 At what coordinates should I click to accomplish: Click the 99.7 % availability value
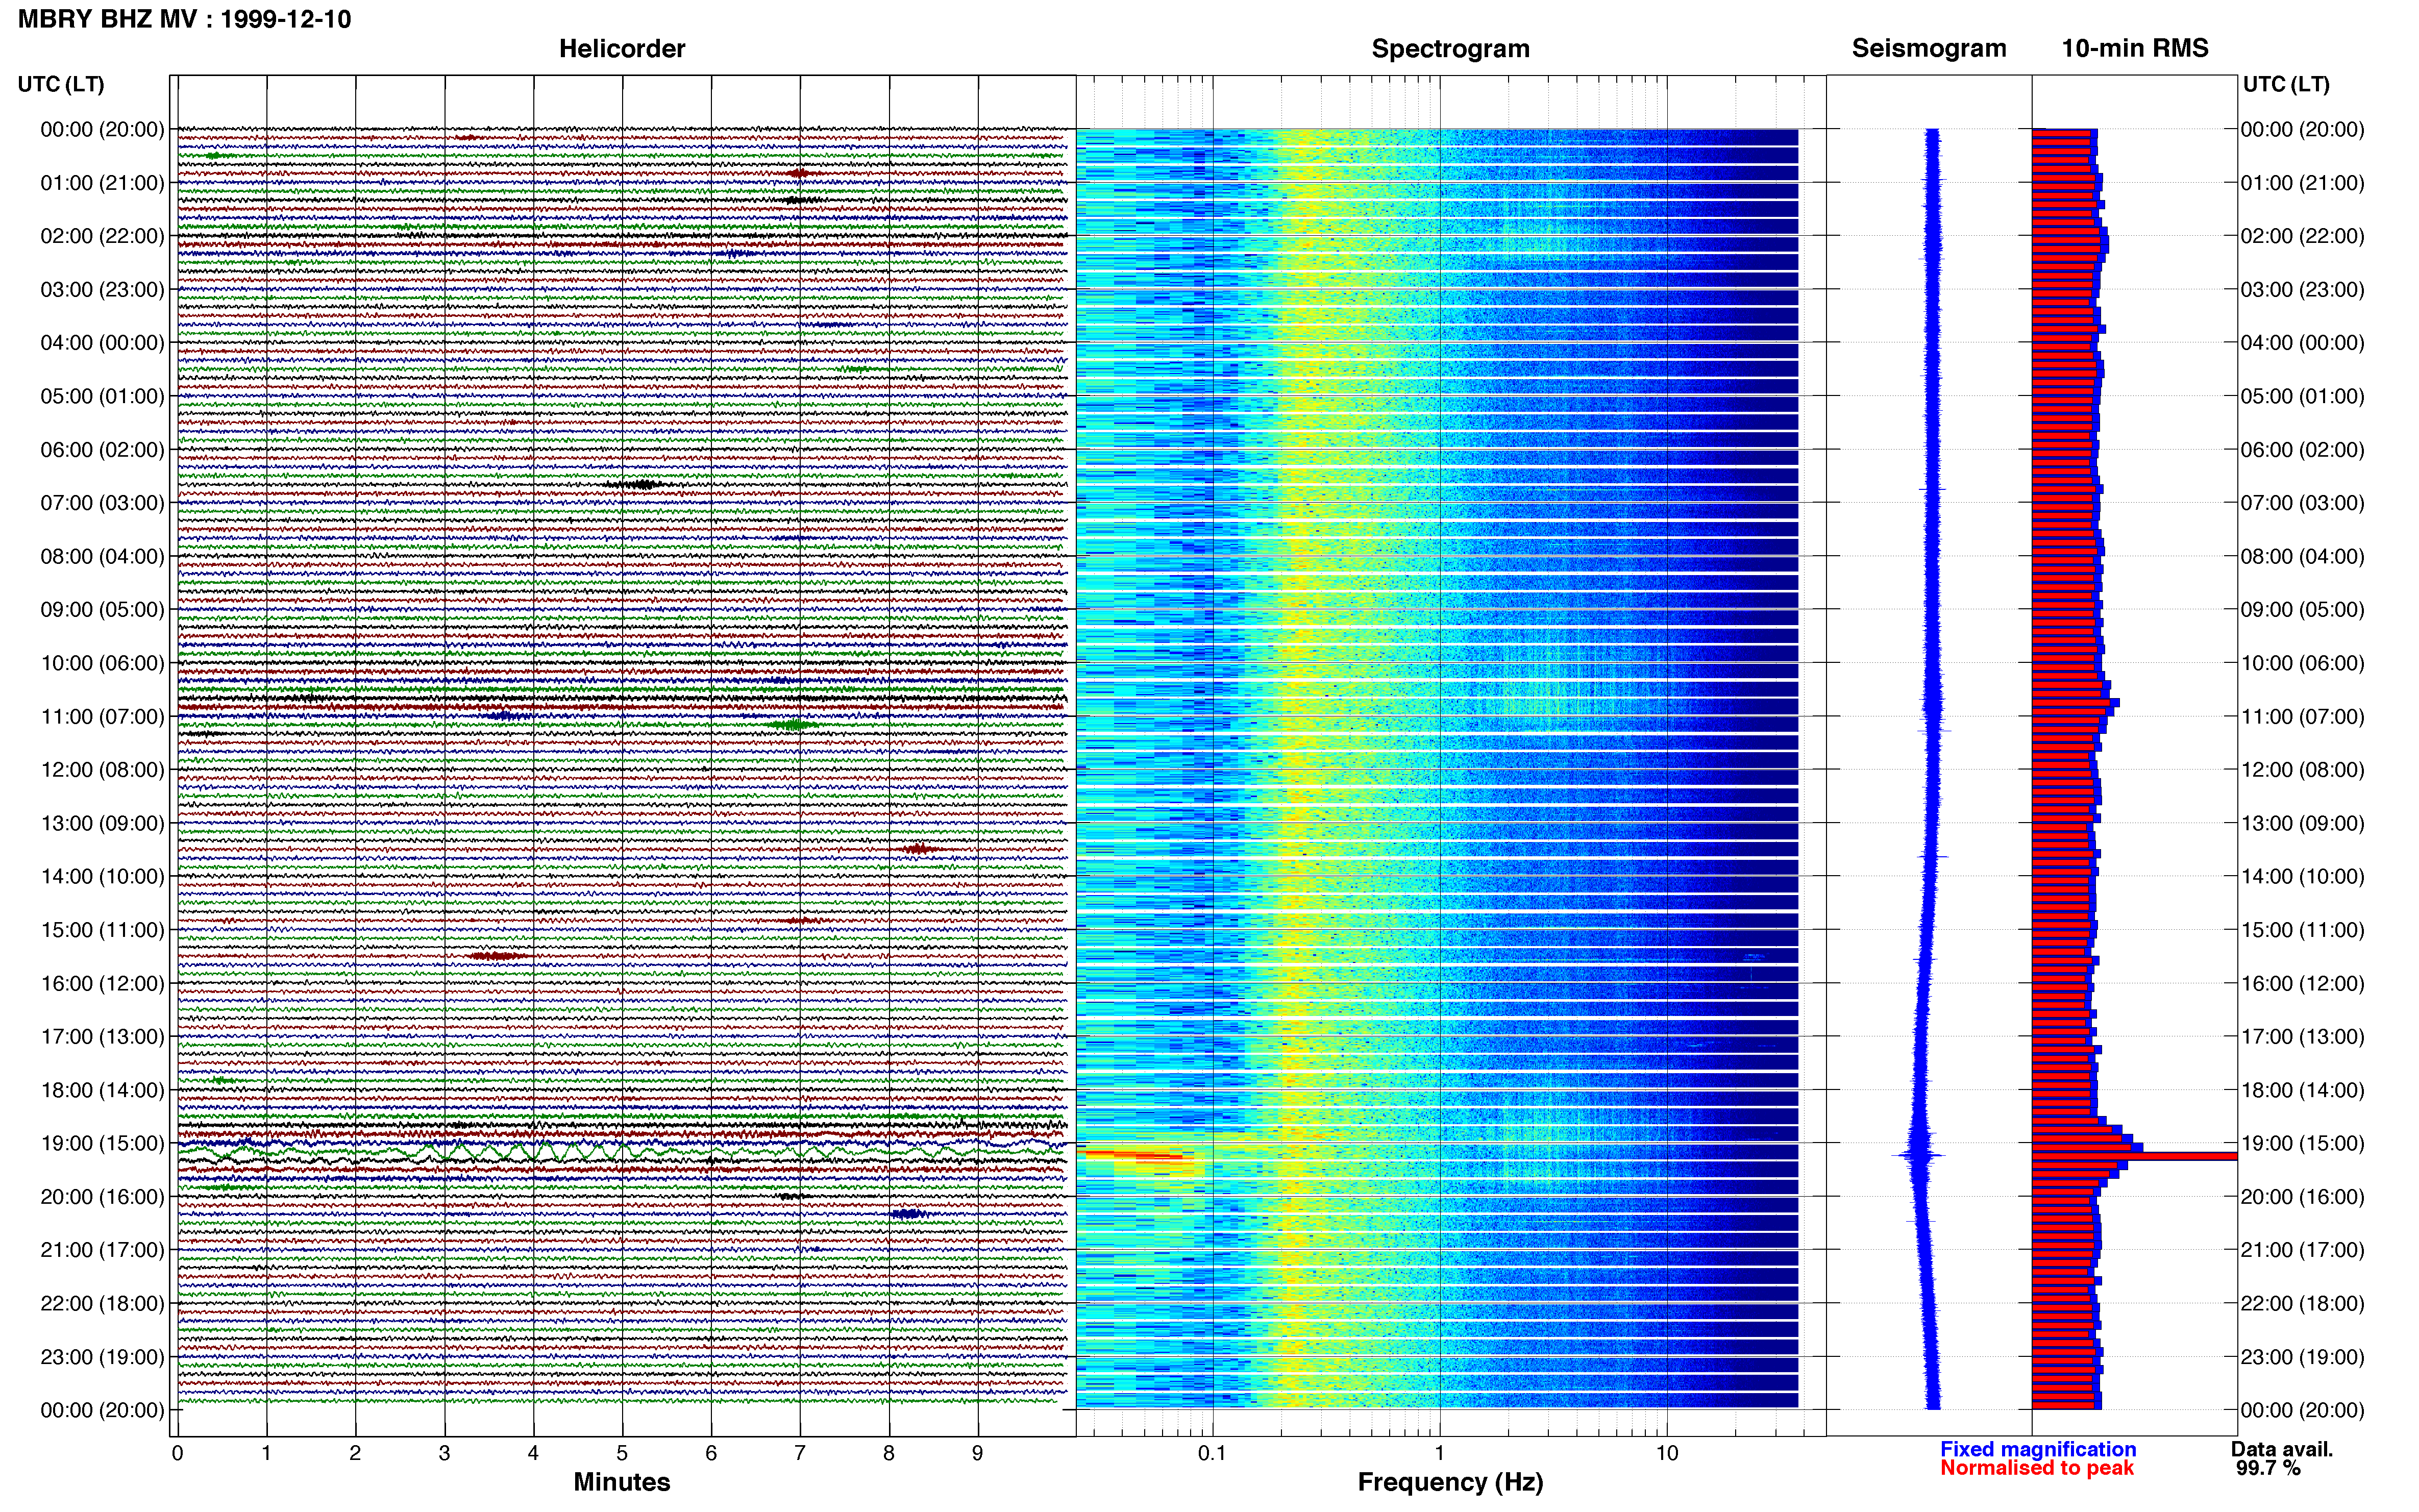click(x=2268, y=1468)
